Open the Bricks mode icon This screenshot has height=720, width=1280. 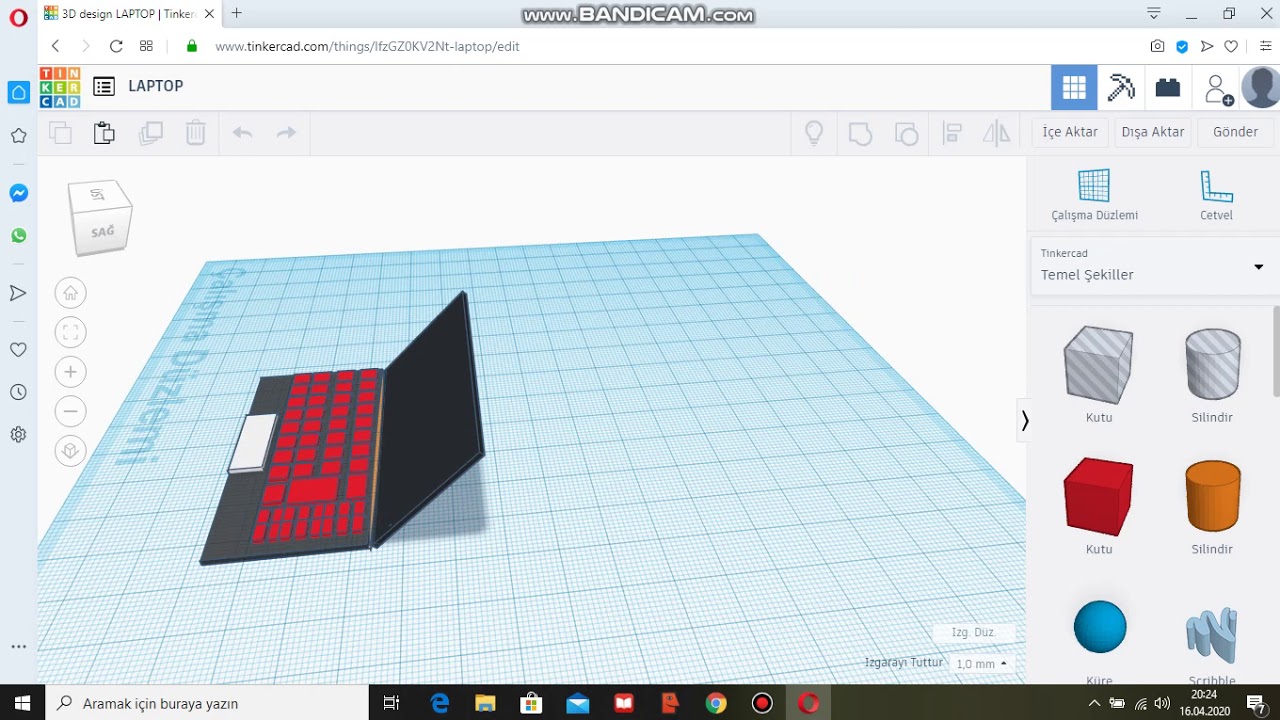[x=1167, y=87]
